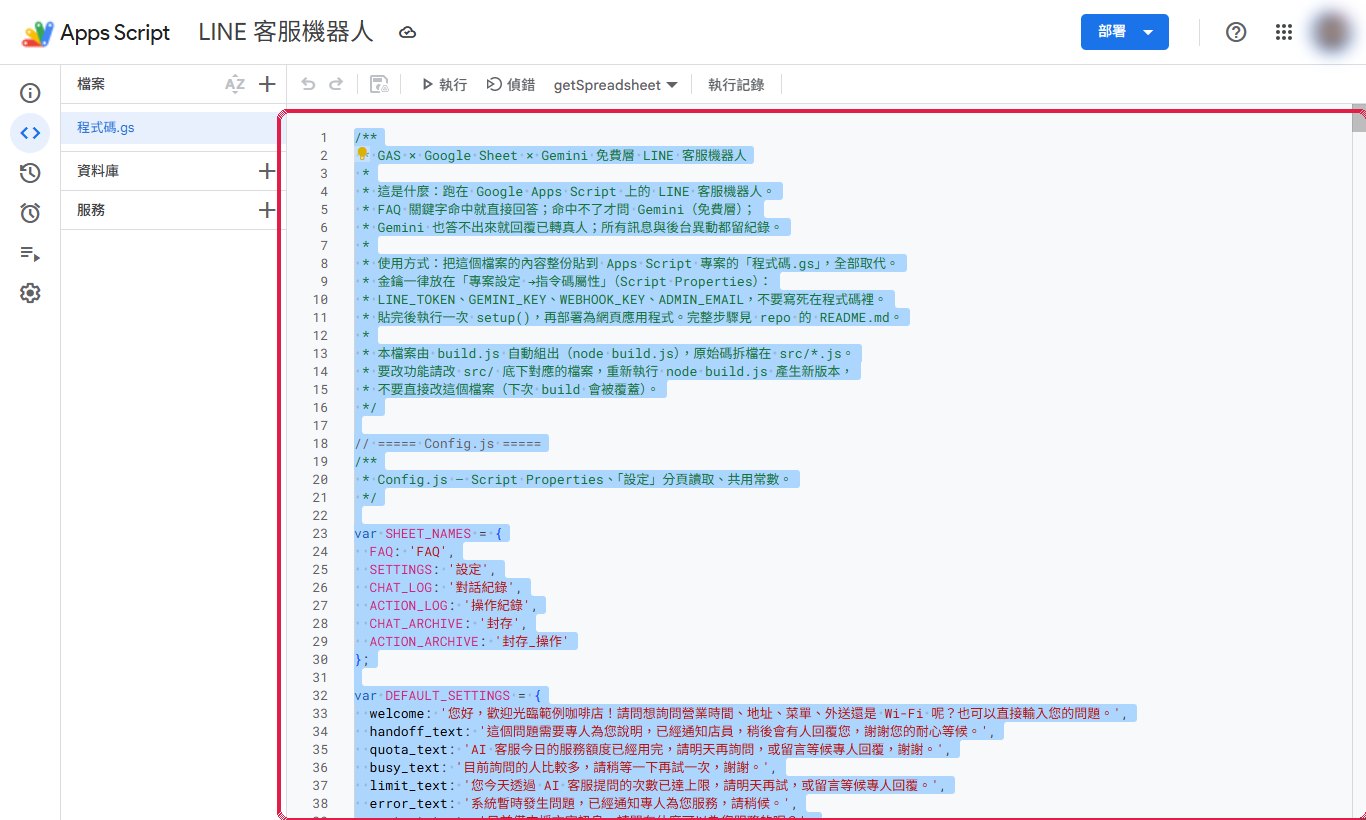Click the 資料庫 libraries section label
The image size is (1366, 820).
[98, 171]
